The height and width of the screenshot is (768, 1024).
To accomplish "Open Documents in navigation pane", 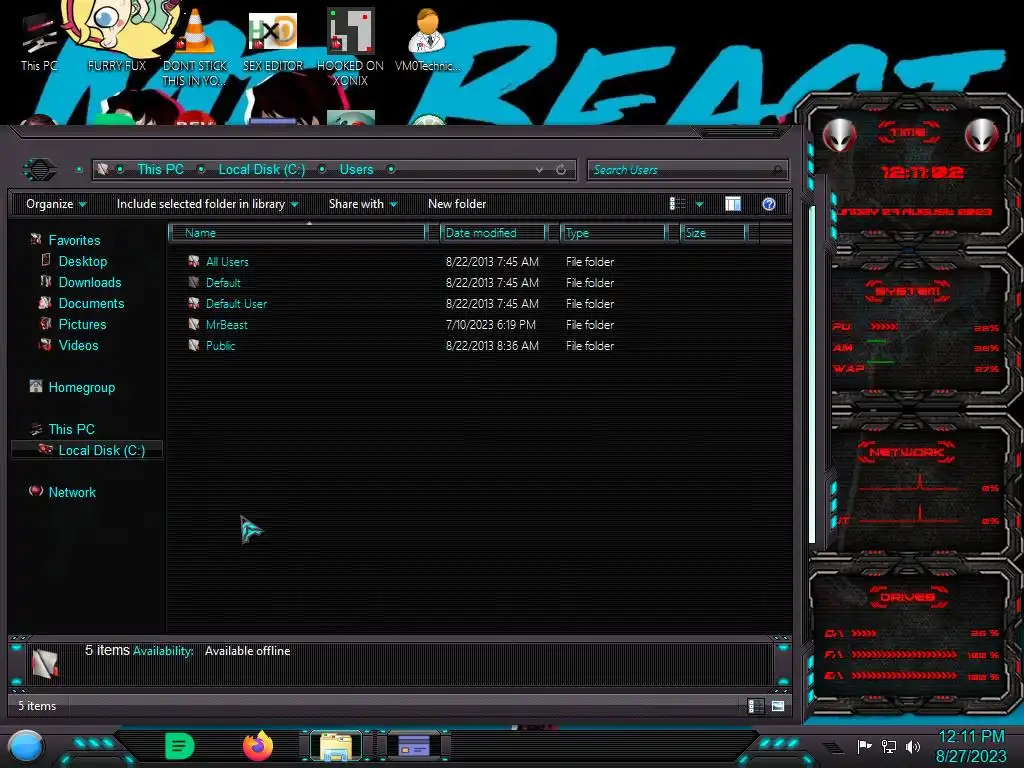I will click(91, 303).
